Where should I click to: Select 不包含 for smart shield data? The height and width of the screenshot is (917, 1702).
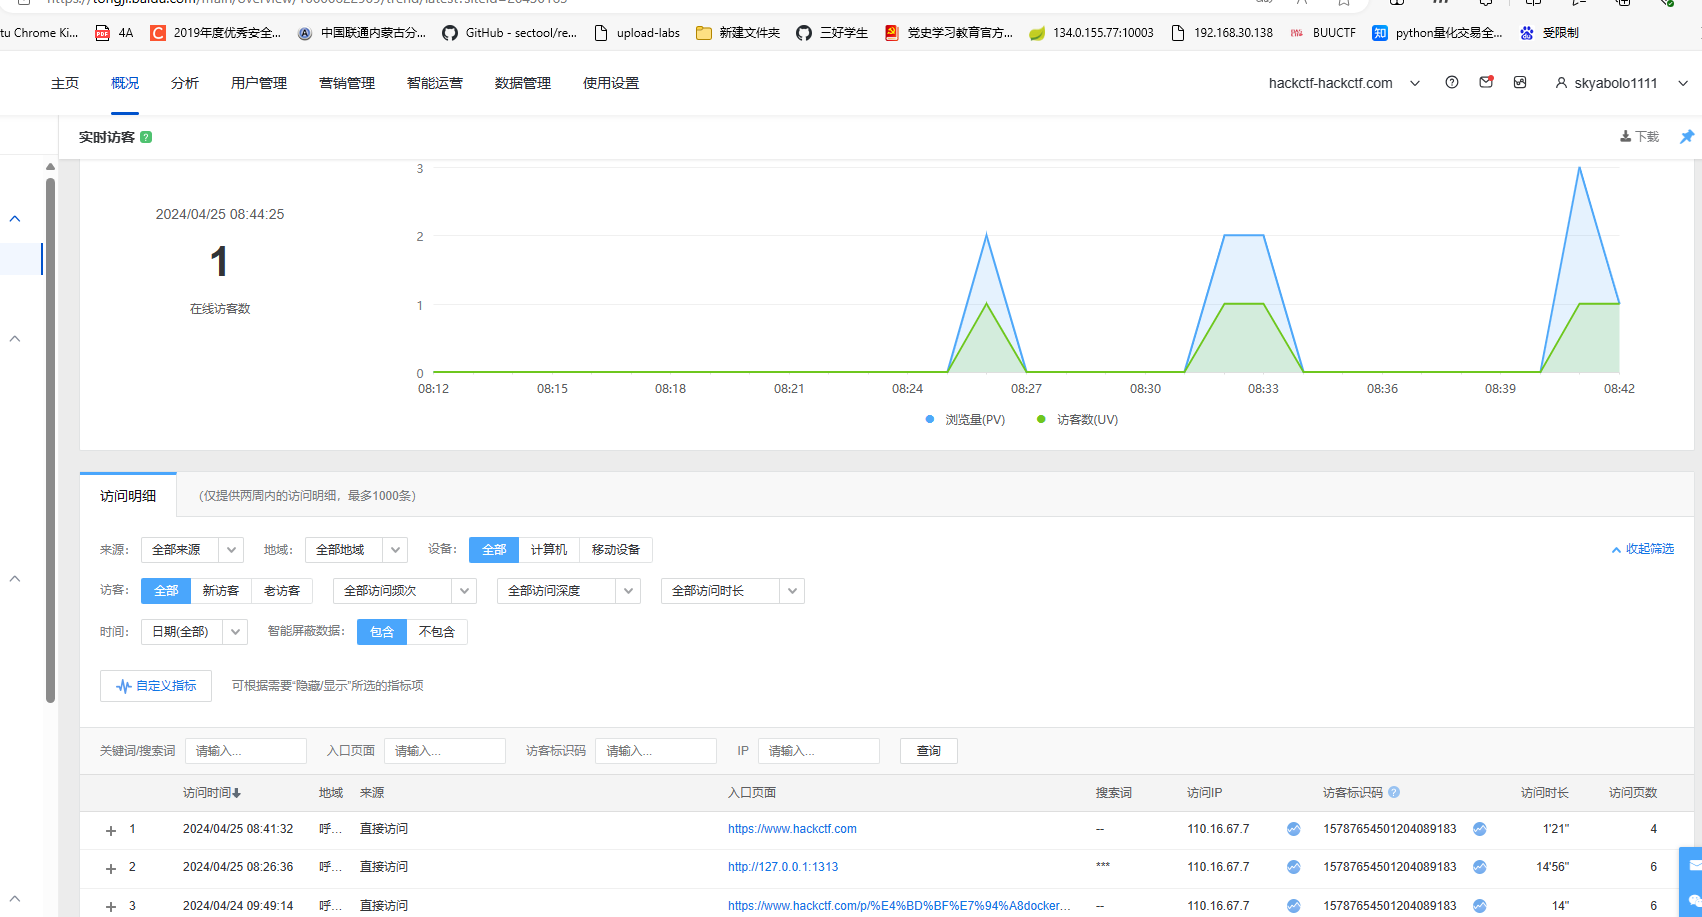(x=437, y=632)
